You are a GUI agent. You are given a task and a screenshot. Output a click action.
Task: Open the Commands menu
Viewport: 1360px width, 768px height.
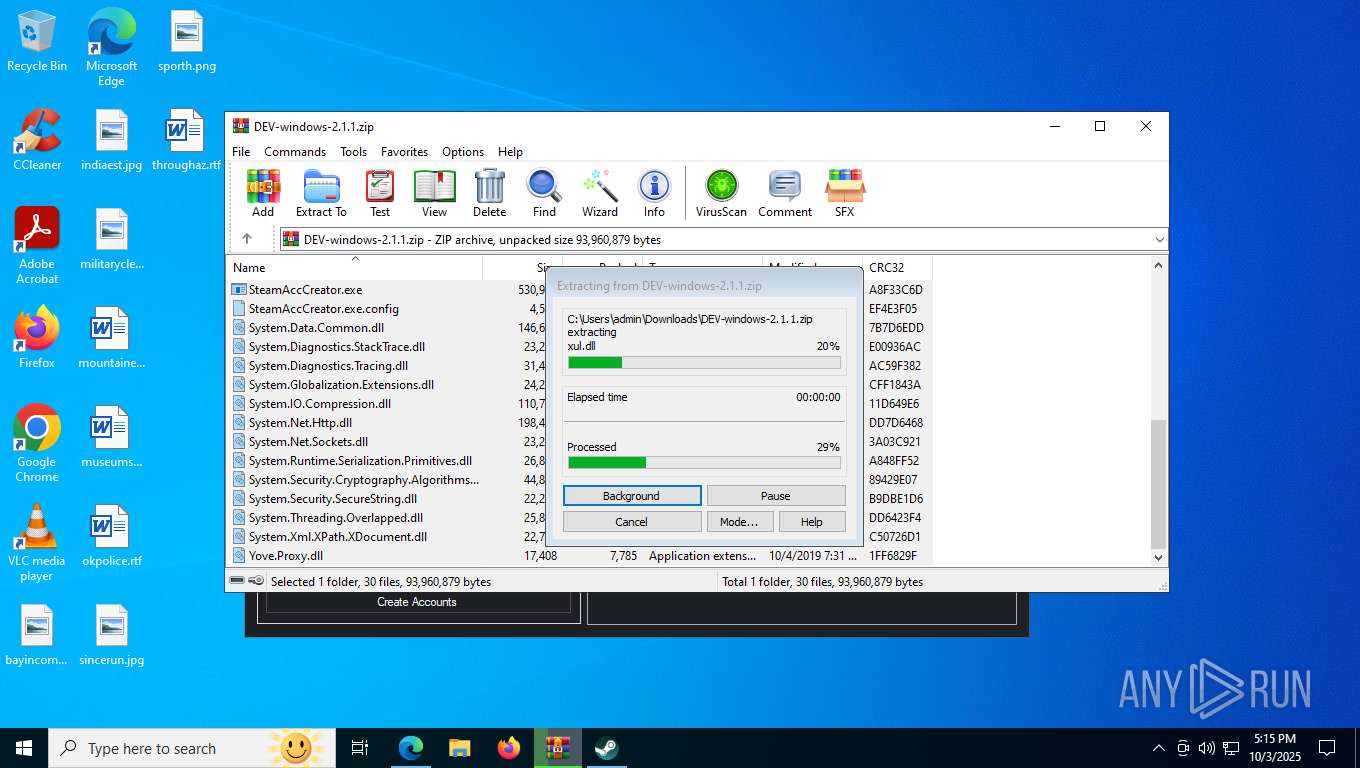click(295, 152)
